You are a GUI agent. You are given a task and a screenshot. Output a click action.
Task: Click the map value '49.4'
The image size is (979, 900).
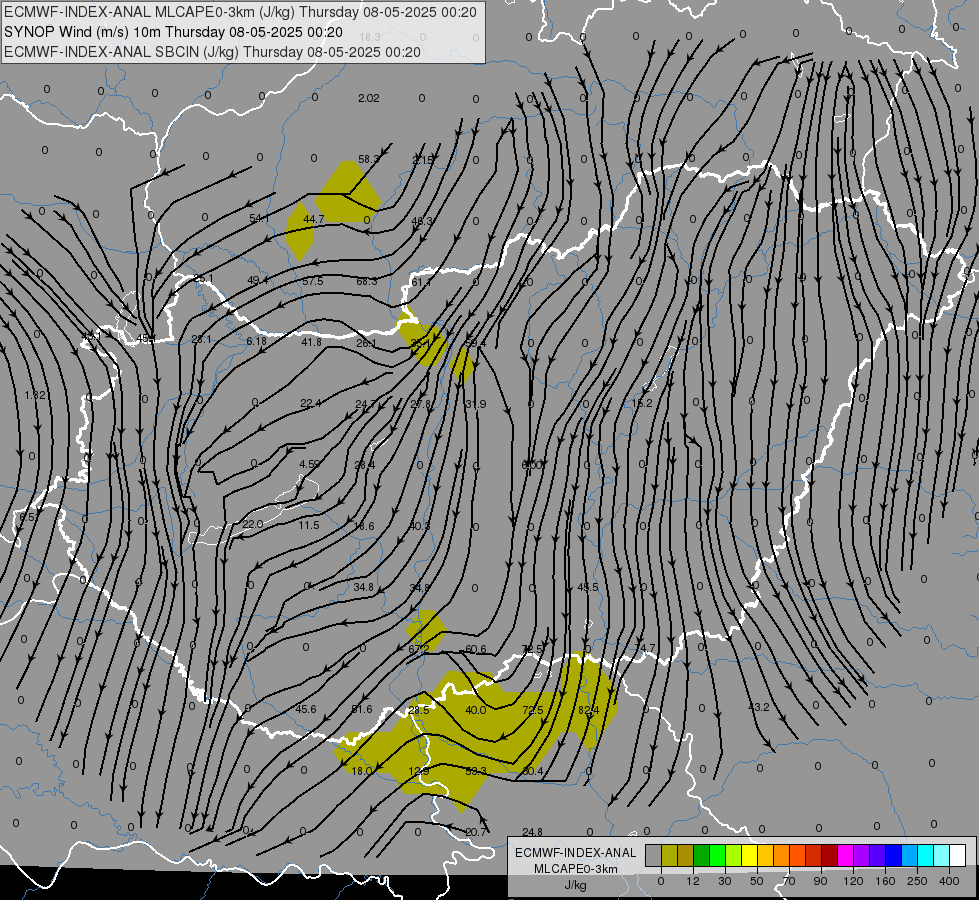258,280
